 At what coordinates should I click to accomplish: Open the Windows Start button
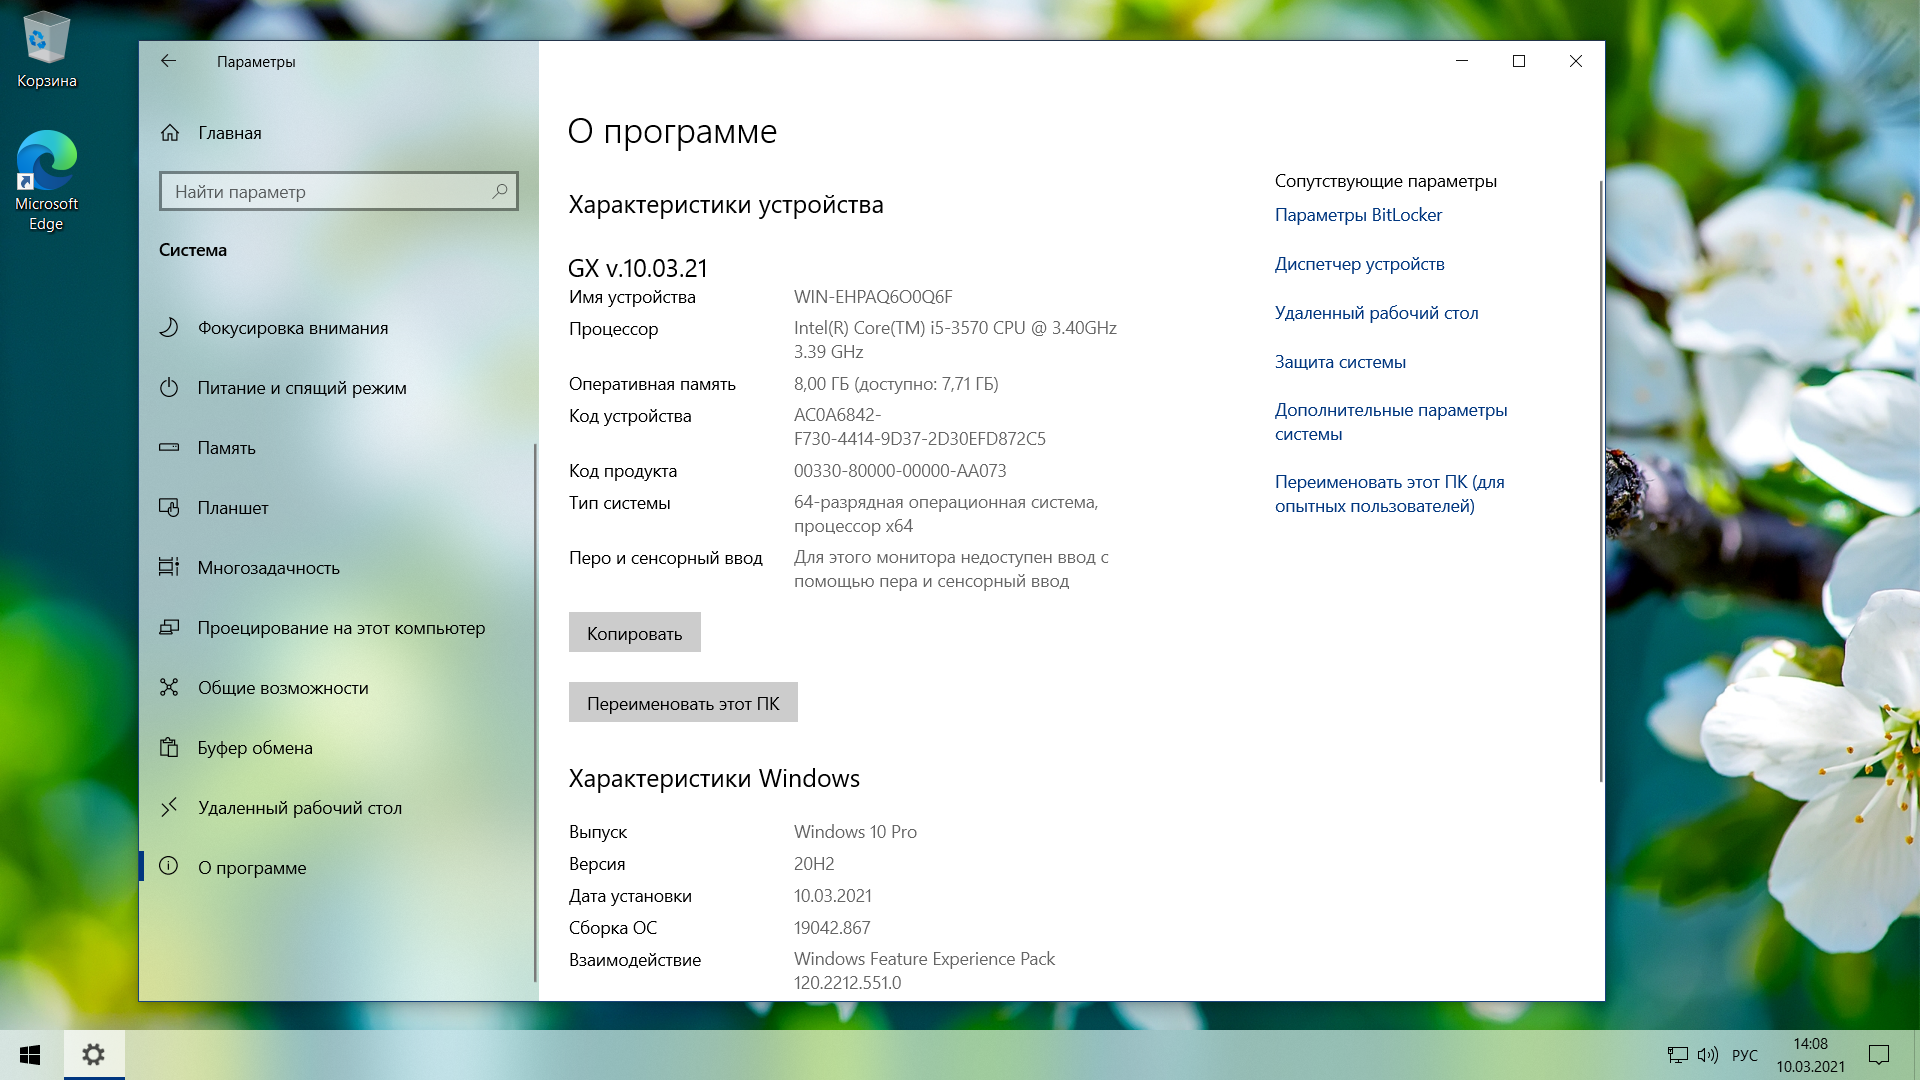click(x=30, y=1055)
